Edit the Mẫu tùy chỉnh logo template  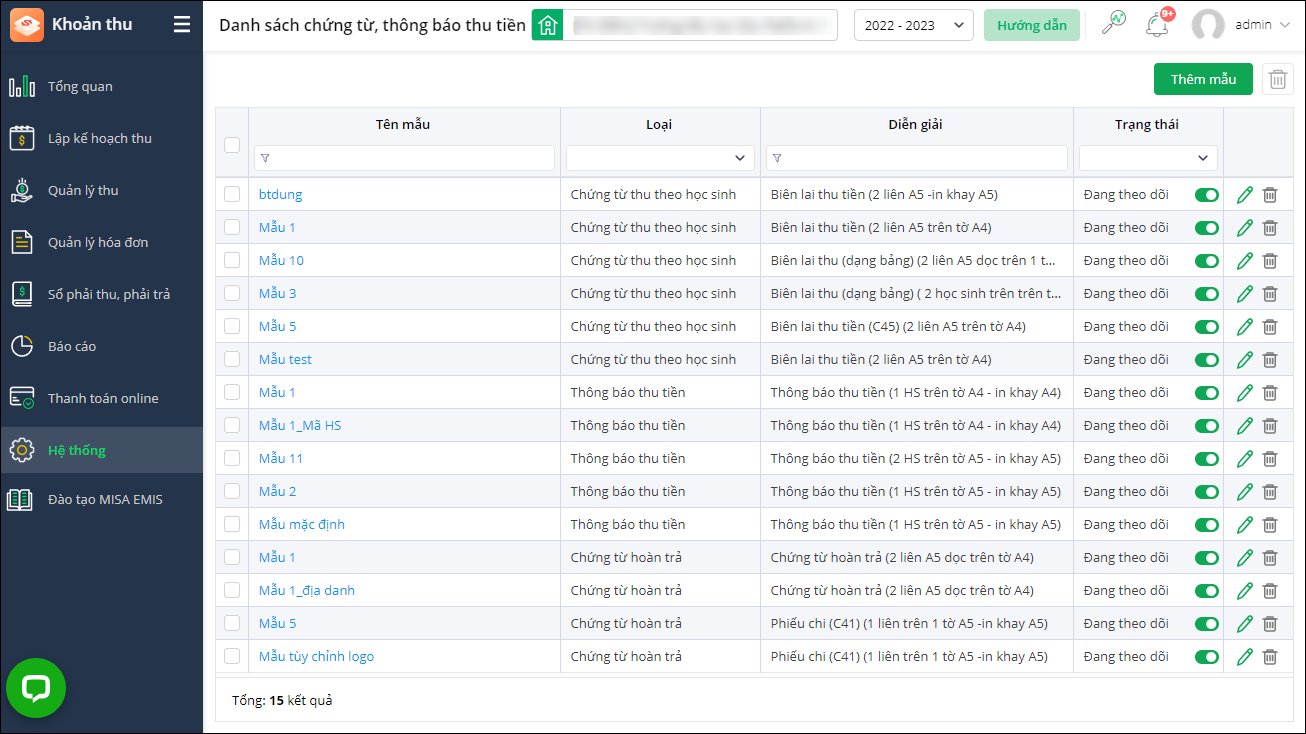[x=1245, y=657]
